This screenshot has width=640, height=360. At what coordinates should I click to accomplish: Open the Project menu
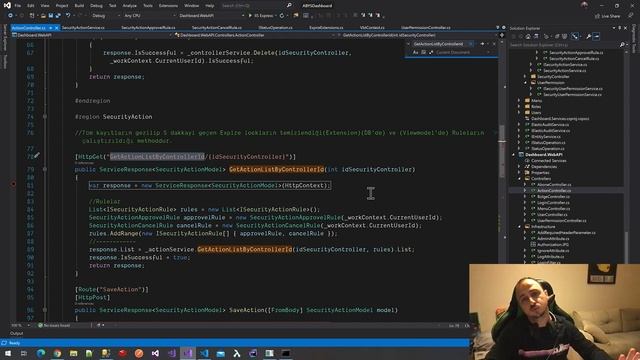[62, 6]
